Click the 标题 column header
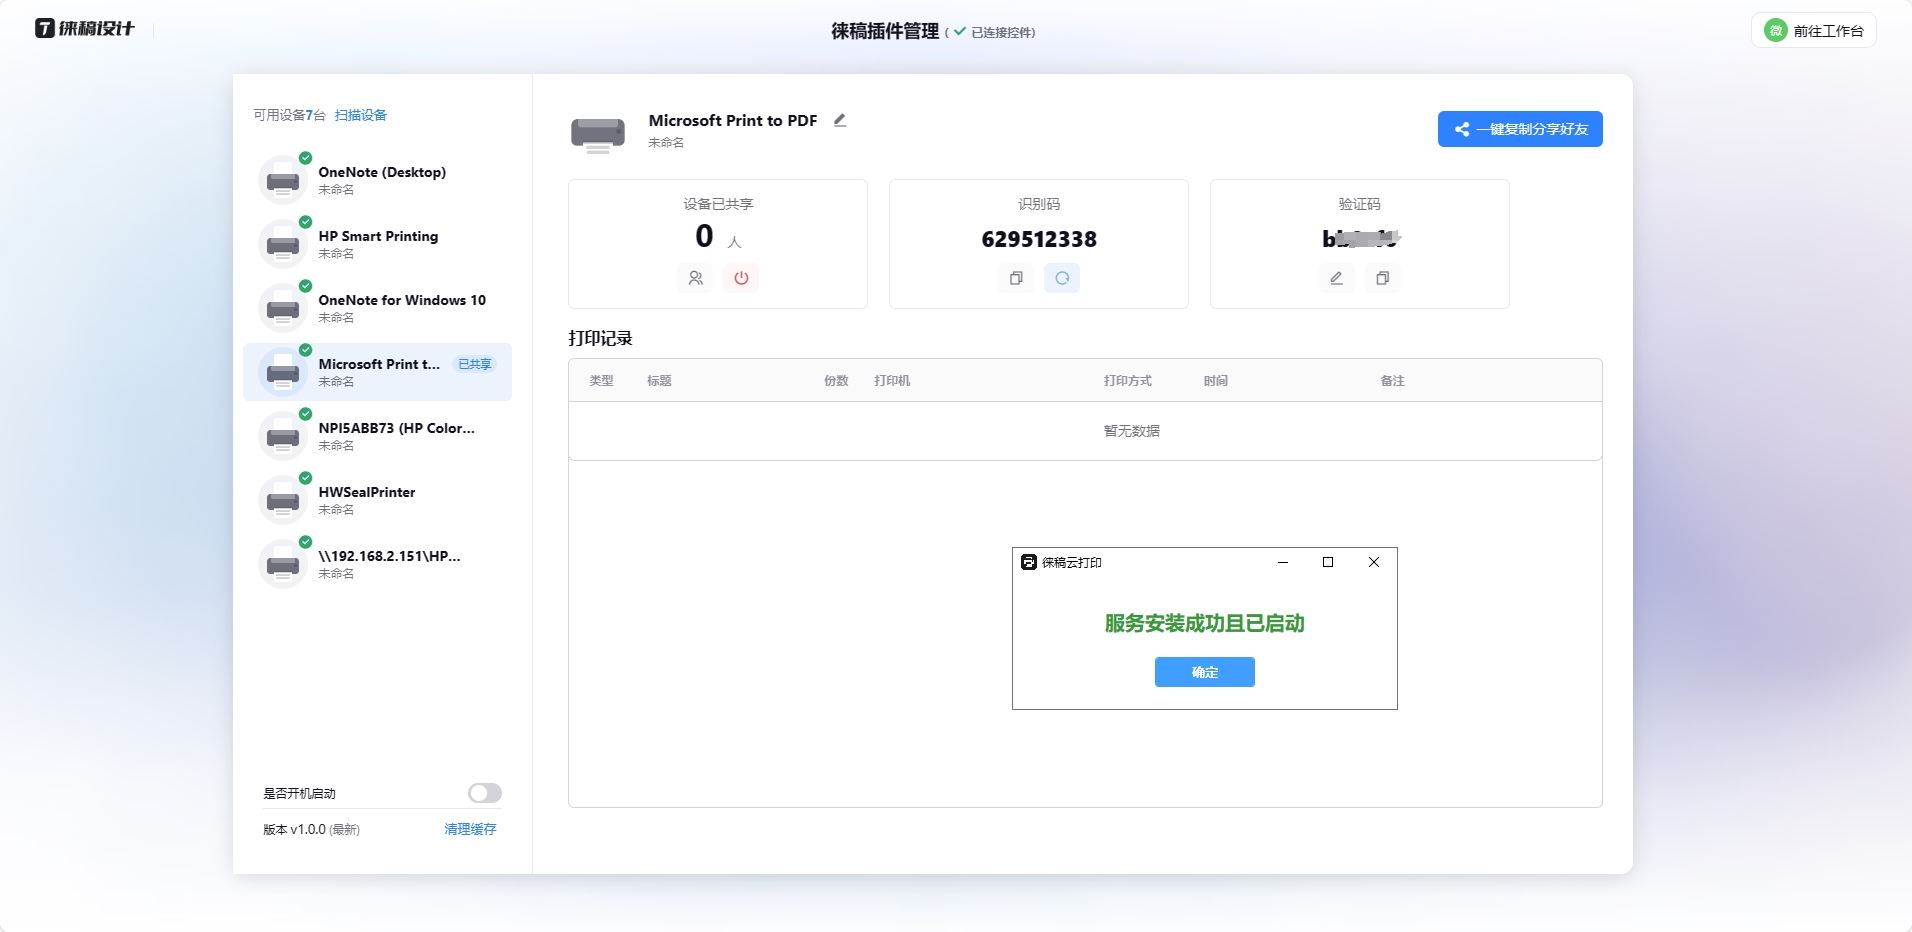This screenshot has height=932, width=1912. pyautogui.click(x=659, y=381)
